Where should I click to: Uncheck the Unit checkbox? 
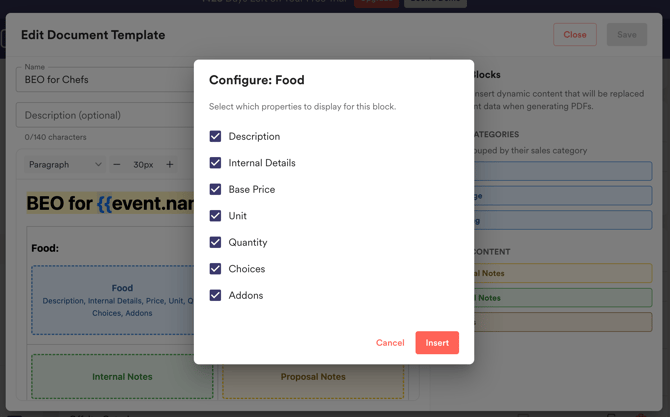click(215, 216)
